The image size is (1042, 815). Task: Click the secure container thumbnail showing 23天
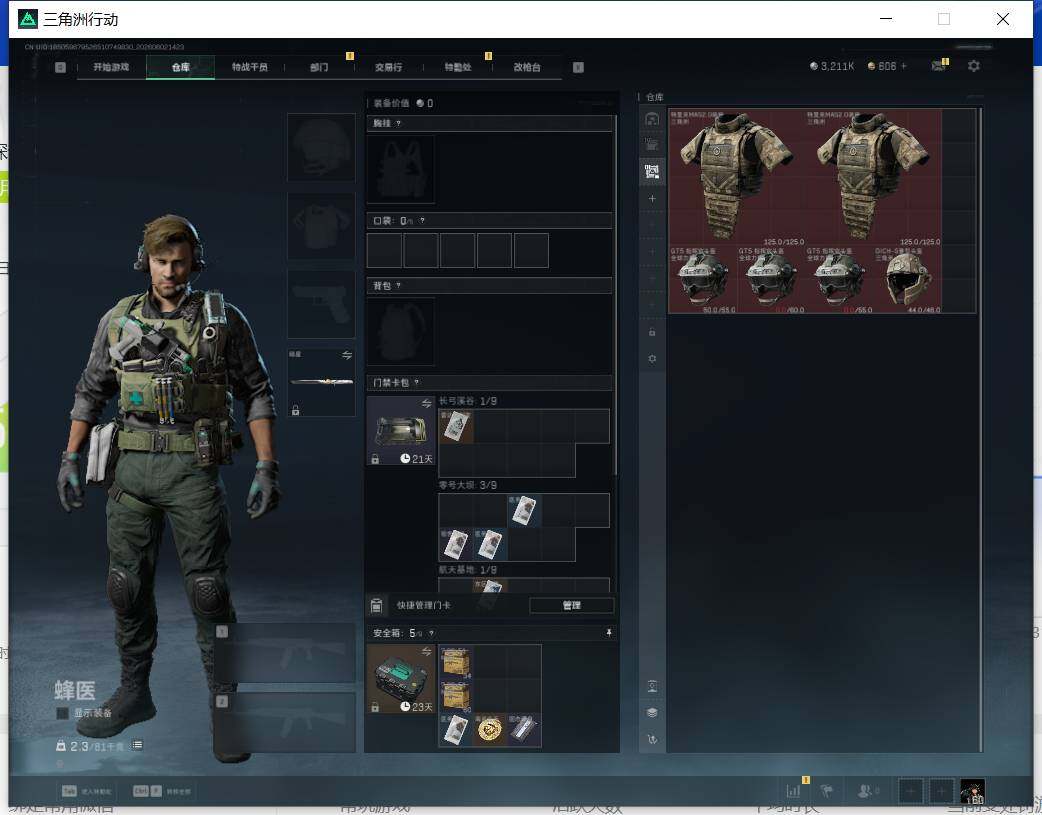tap(401, 679)
